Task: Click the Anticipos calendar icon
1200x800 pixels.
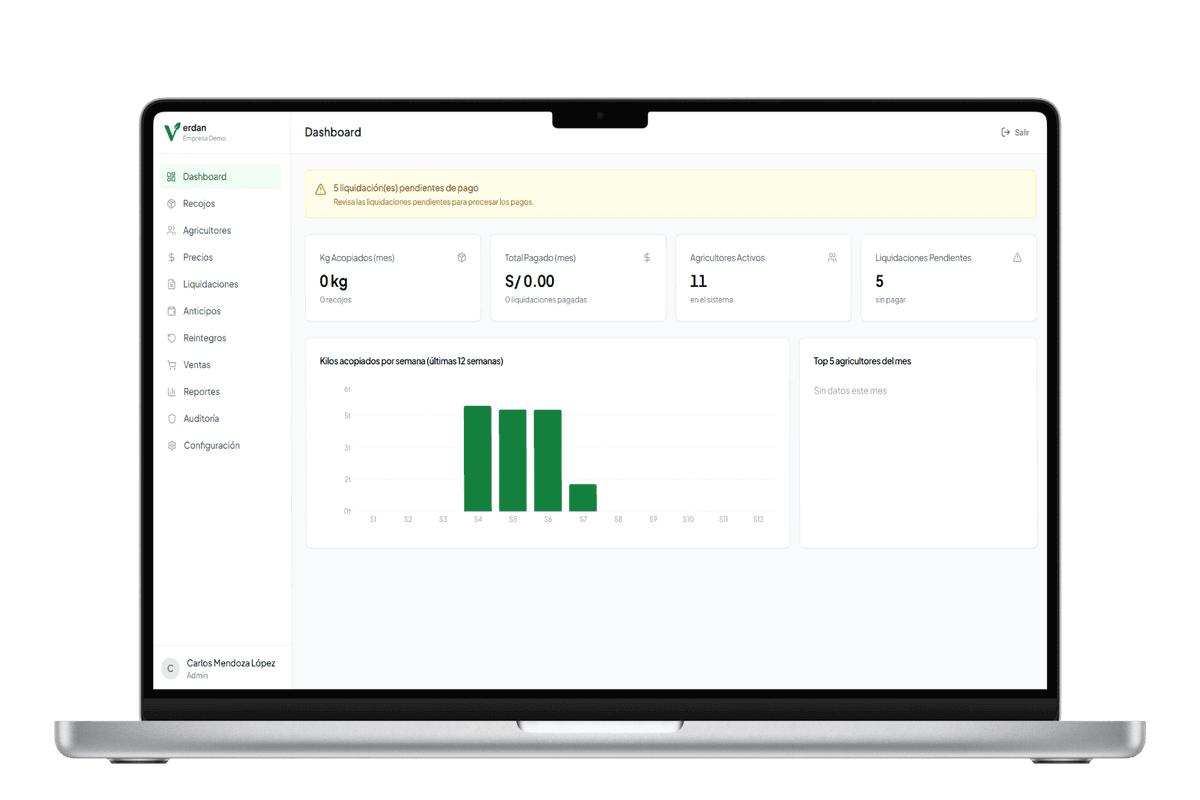Action: pos(171,311)
